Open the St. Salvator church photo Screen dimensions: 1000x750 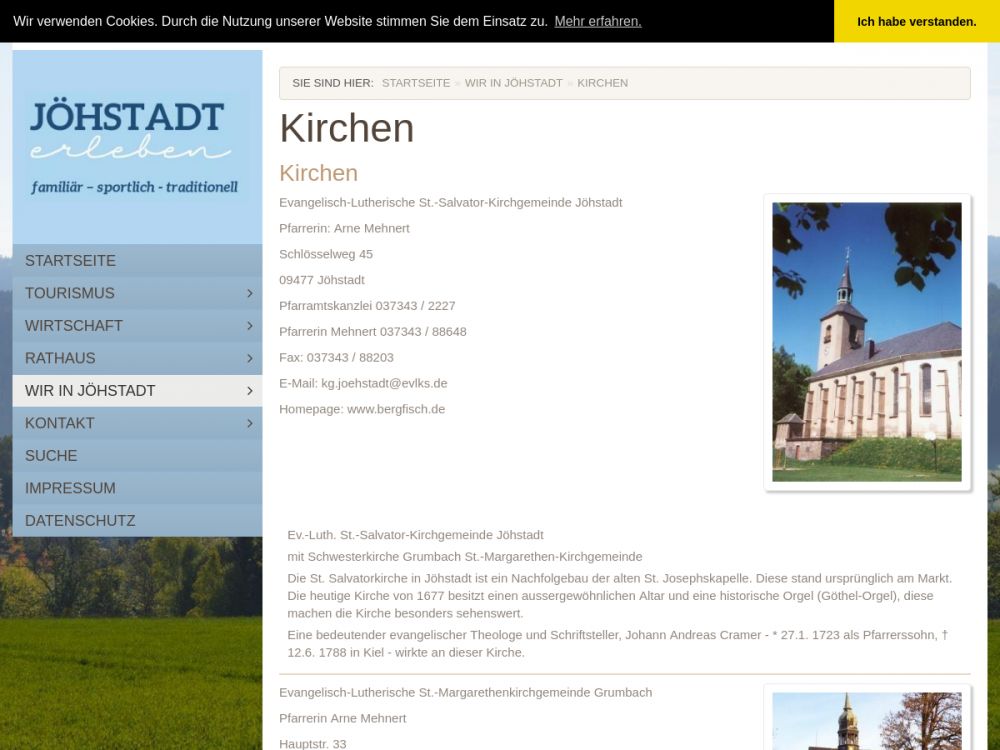(x=867, y=342)
